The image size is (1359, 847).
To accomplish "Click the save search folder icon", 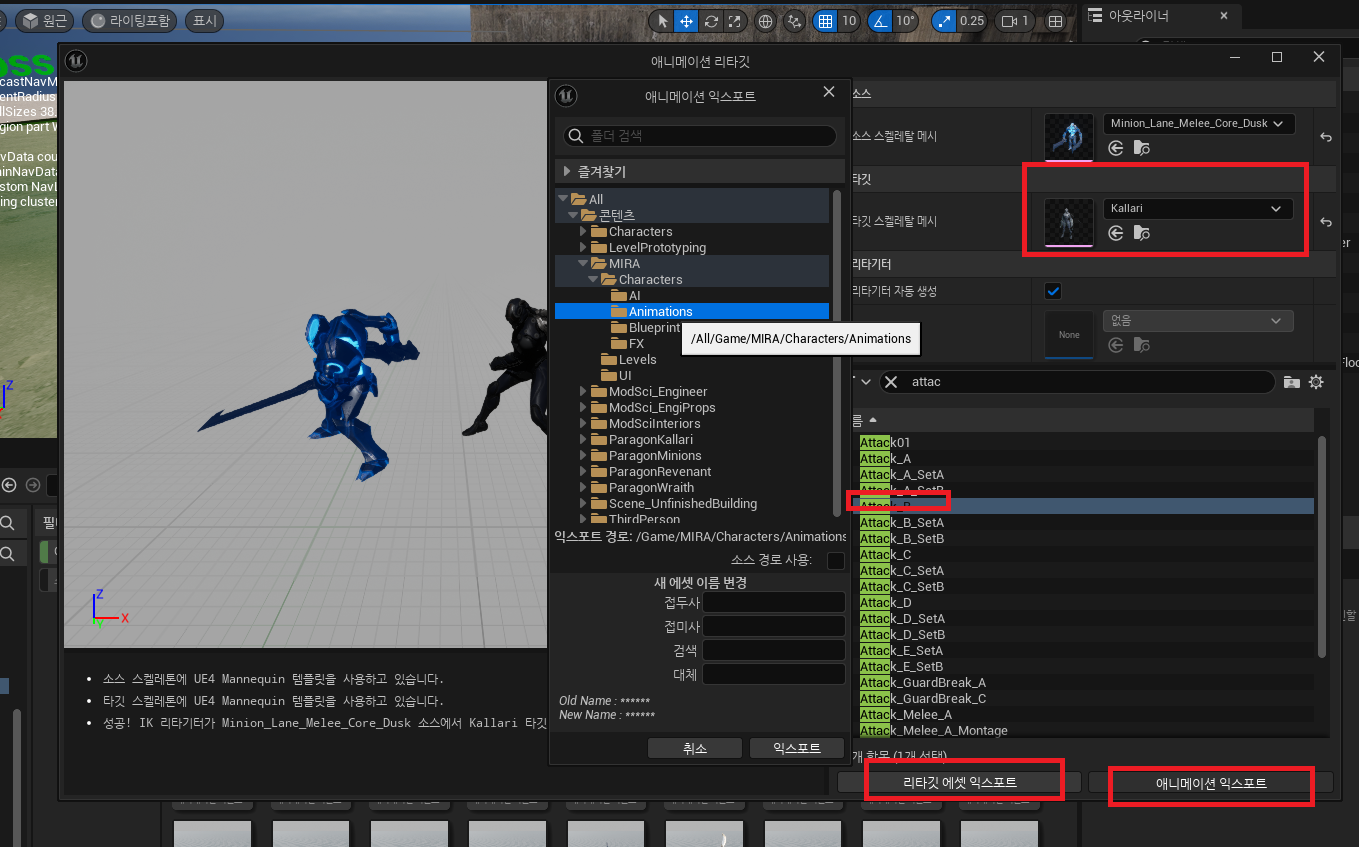I will 1292,382.
